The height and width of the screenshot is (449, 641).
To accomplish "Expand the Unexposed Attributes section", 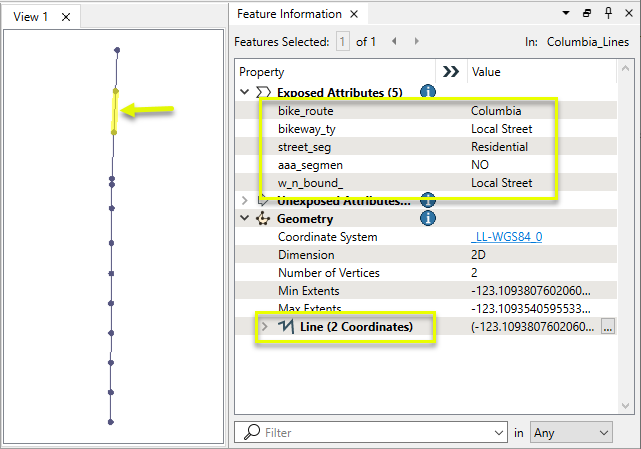I will [x=246, y=201].
